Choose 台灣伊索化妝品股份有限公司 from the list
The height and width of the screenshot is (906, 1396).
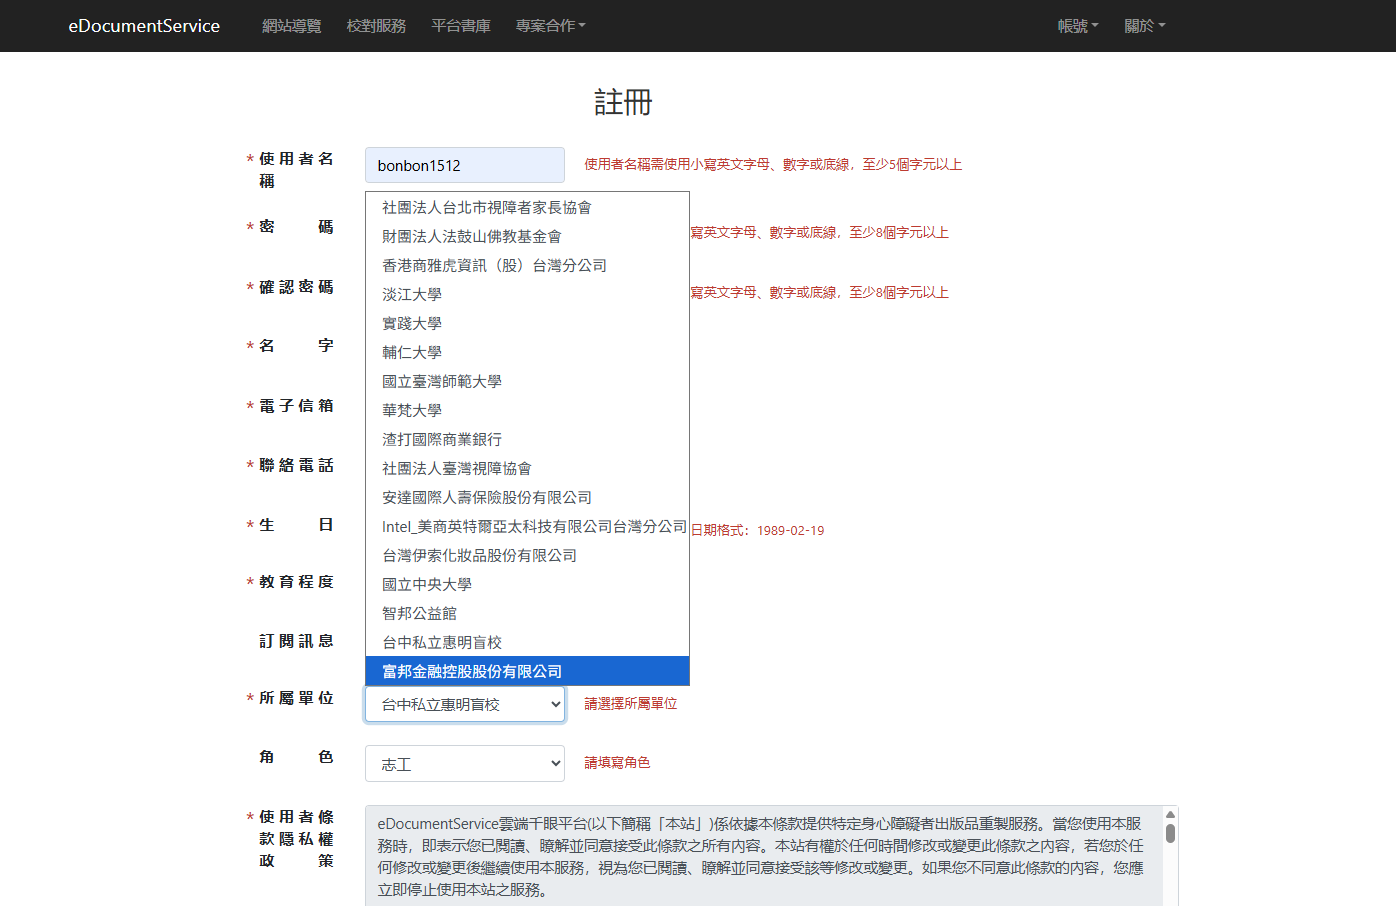527,555
